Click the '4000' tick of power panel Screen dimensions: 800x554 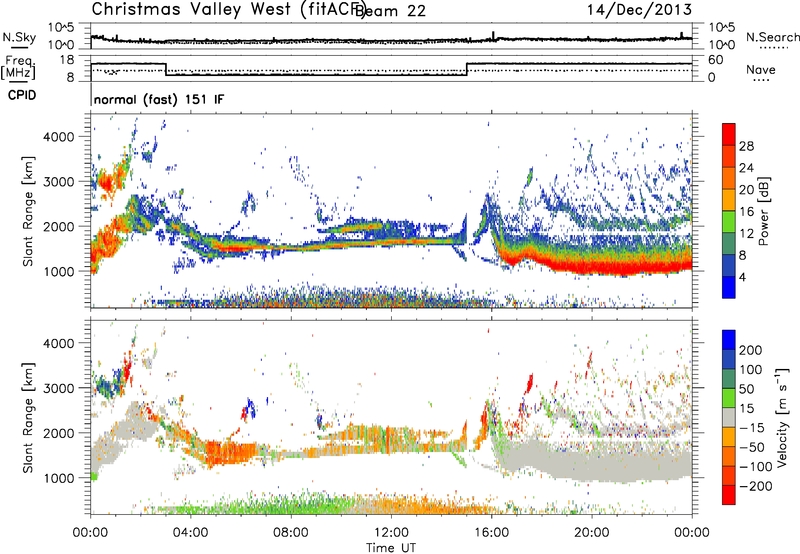point(59,137)
